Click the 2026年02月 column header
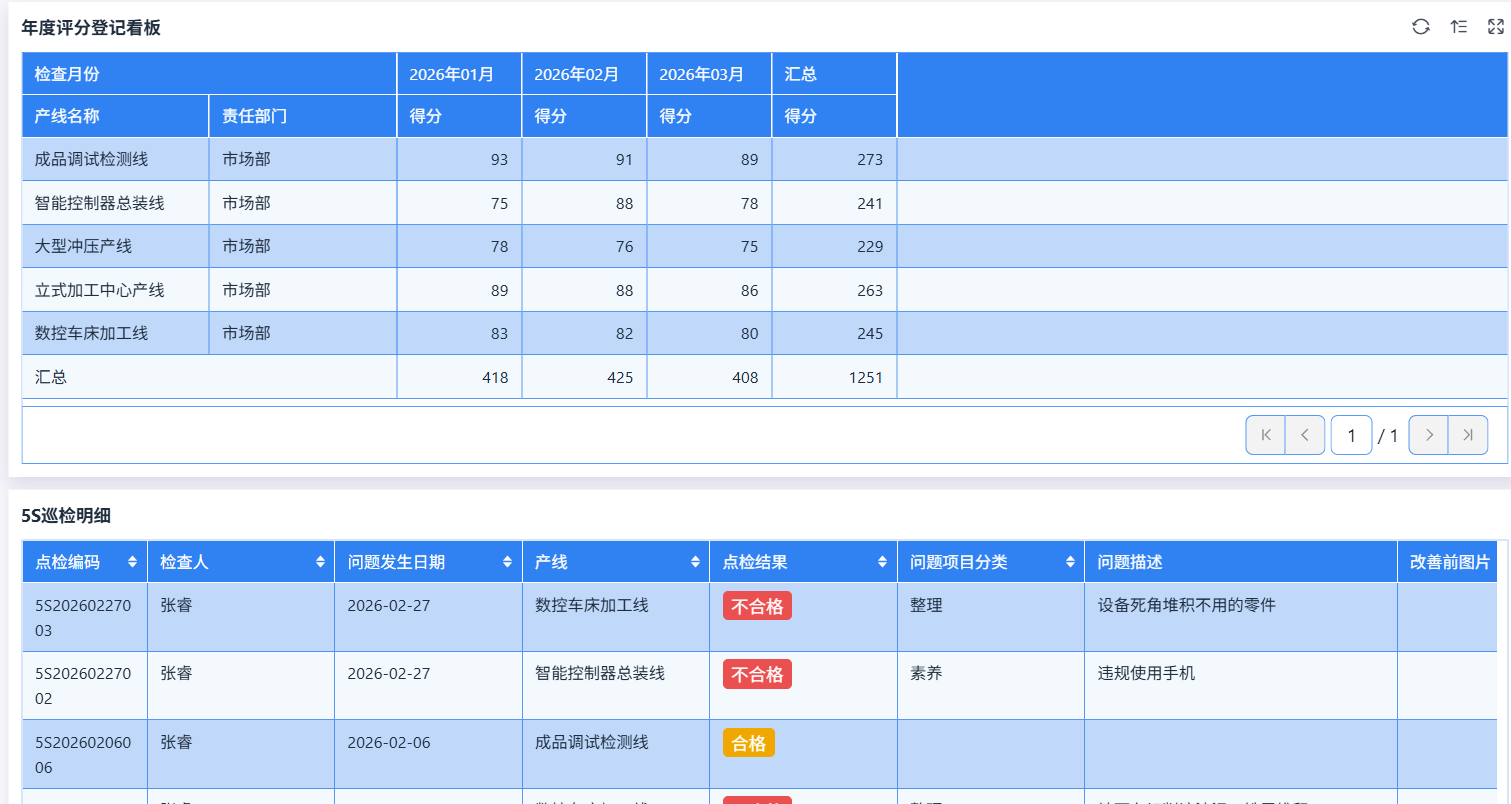 pyautogui.click(x=584, y=74)
